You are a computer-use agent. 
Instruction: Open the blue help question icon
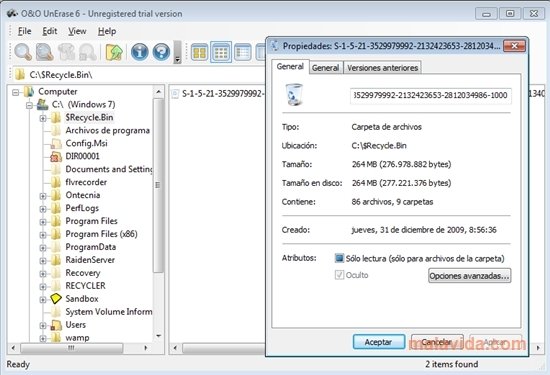(161, 52)
